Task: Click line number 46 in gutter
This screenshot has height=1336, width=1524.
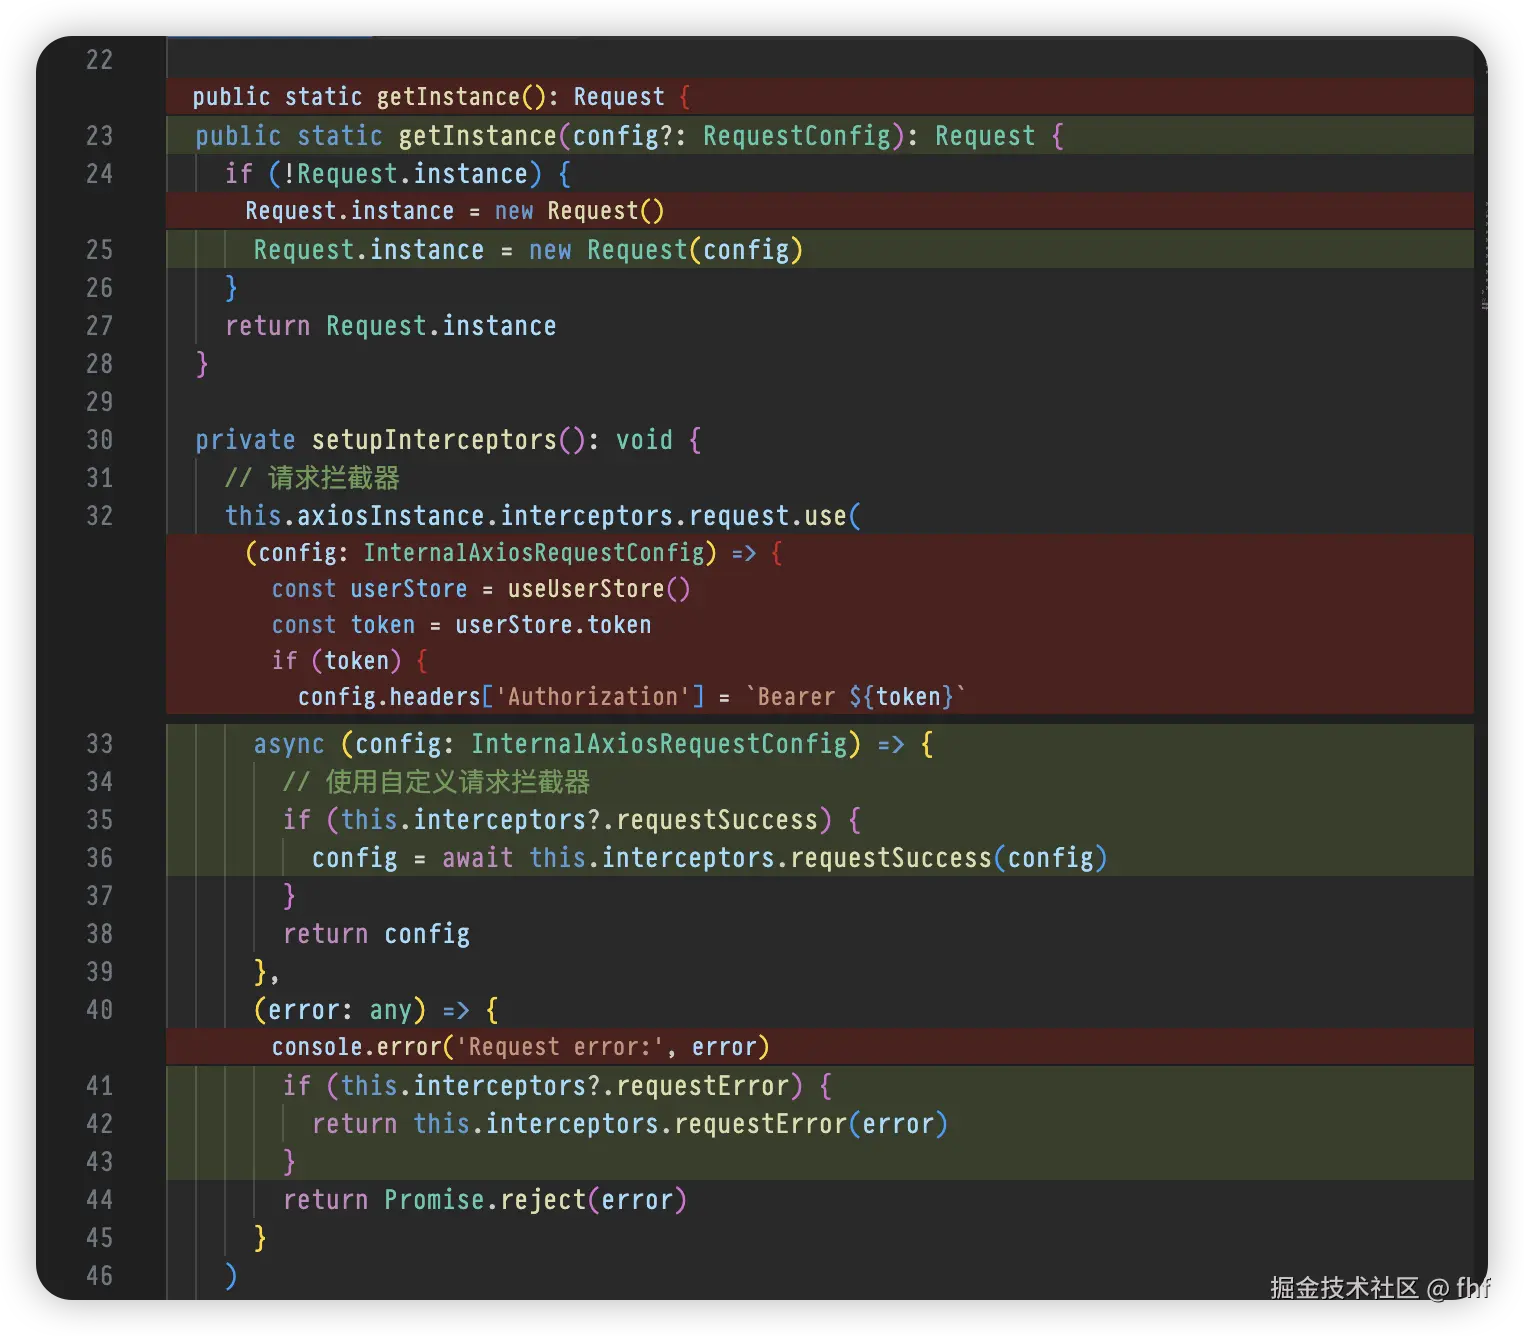Action: pos(99,1276)
